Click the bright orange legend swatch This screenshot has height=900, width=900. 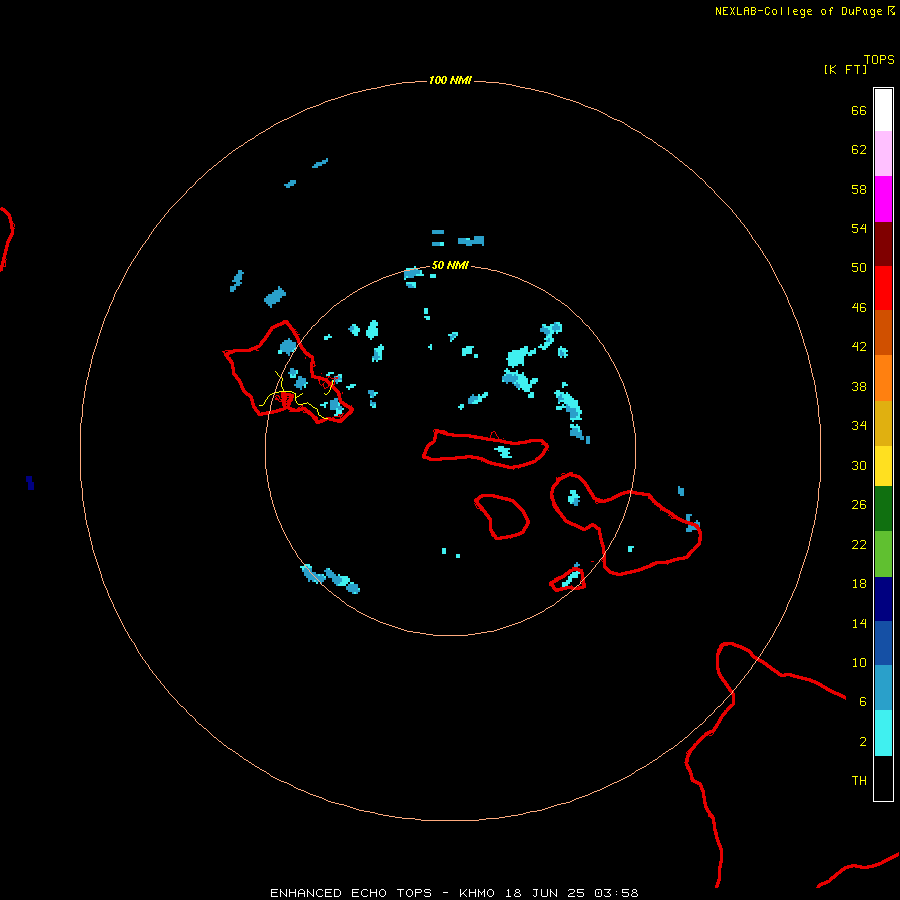[883, 378]
